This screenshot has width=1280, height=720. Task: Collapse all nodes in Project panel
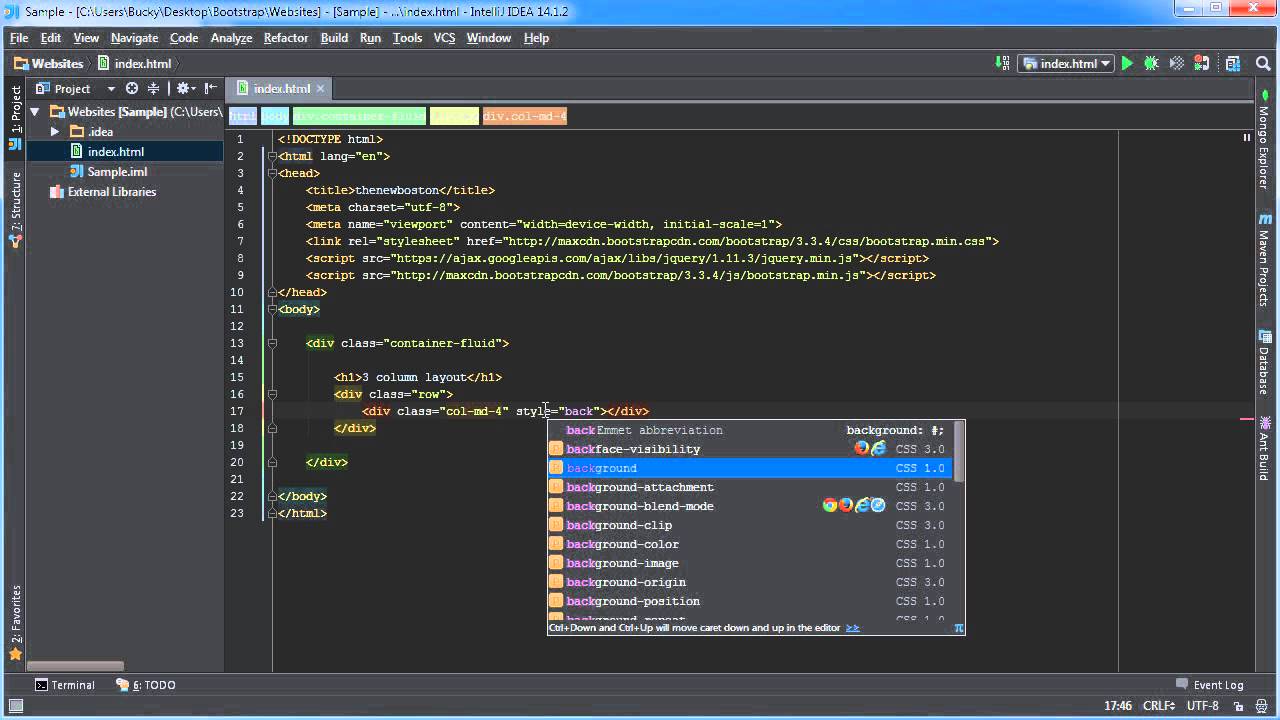pyautogui.click(x=153, y=89)
